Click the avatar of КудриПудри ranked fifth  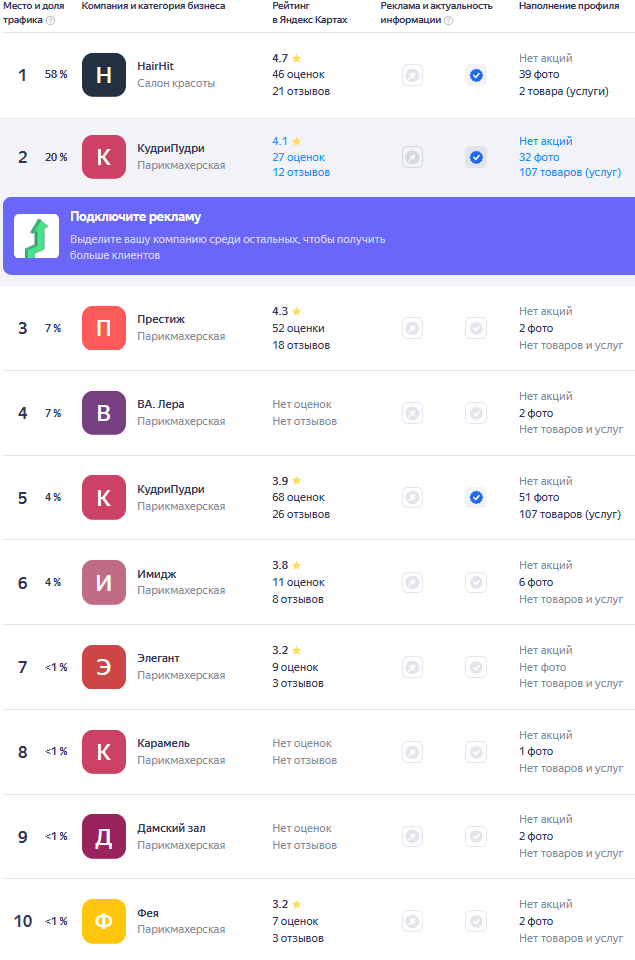tap(103, 498)
